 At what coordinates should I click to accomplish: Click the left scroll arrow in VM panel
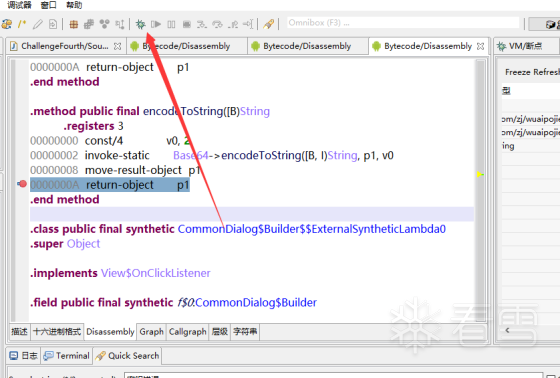point(508,330)
